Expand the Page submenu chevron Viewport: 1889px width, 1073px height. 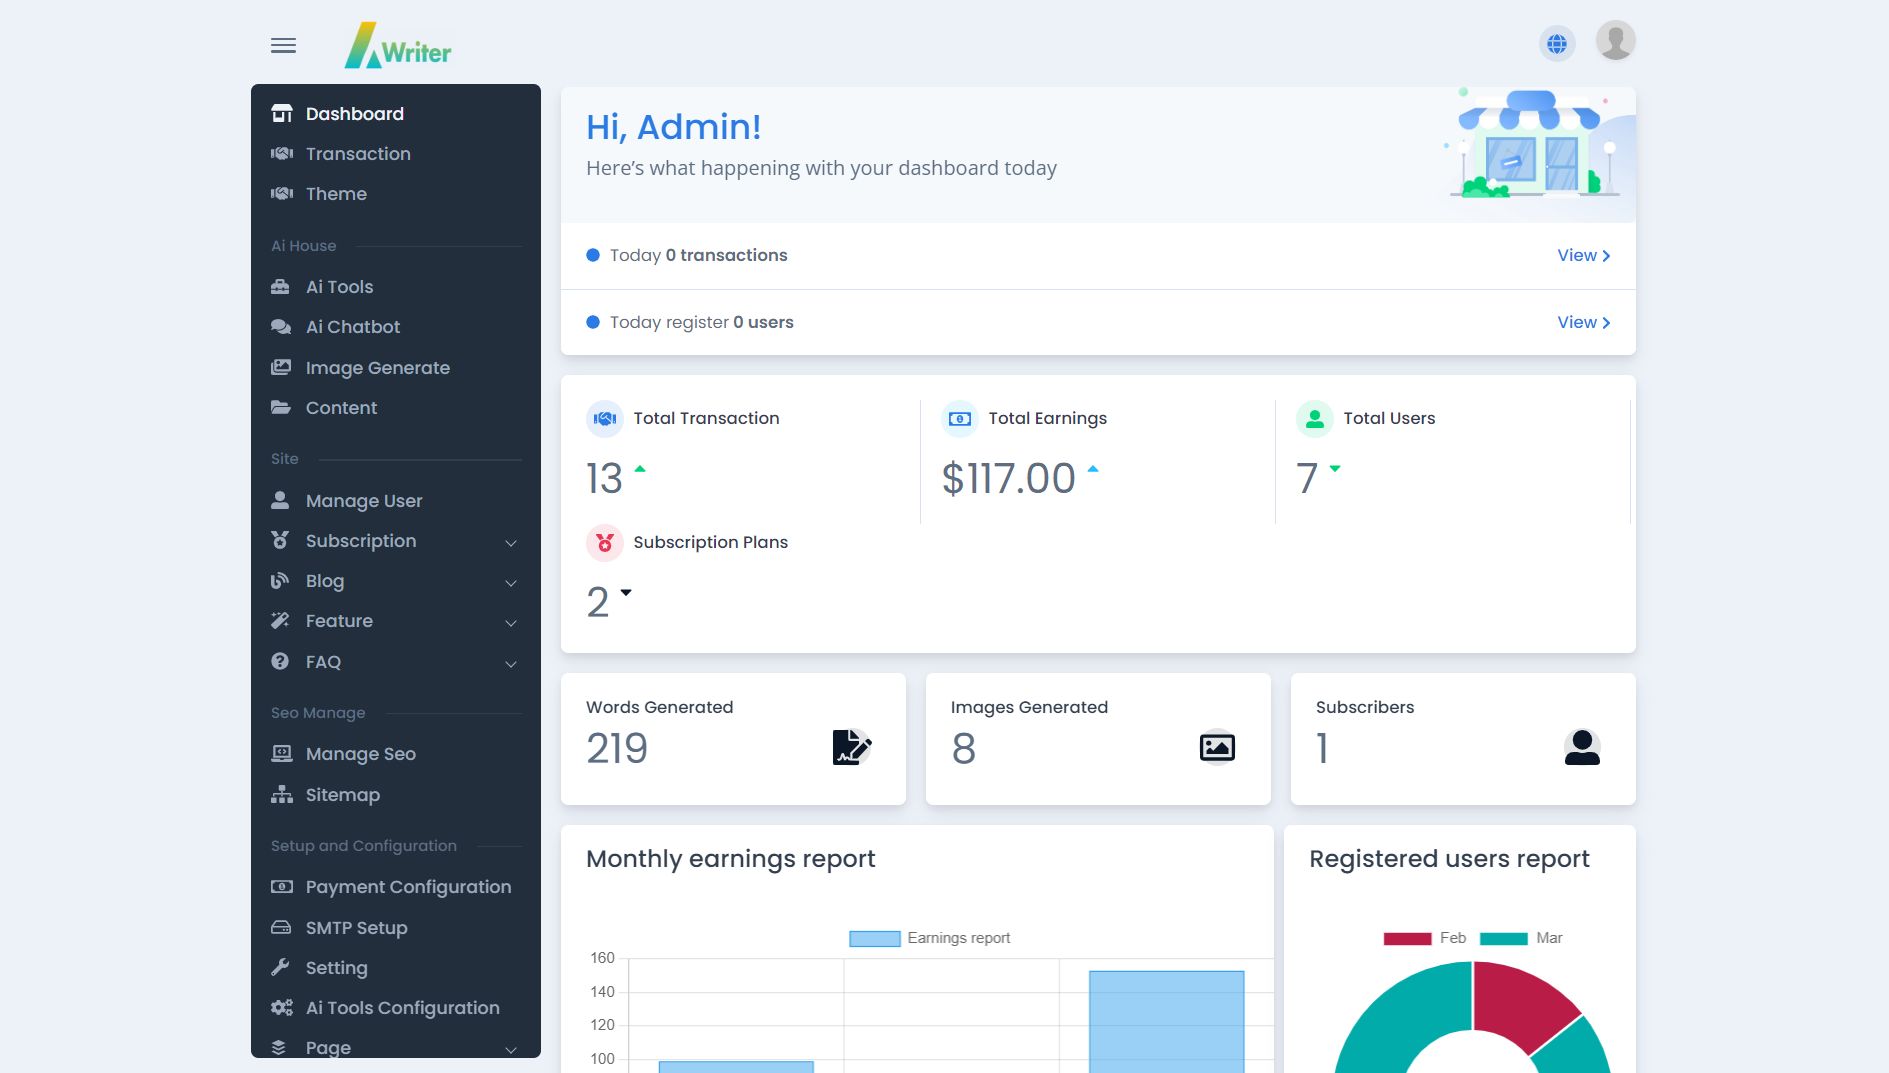(x=511, y=1050)
